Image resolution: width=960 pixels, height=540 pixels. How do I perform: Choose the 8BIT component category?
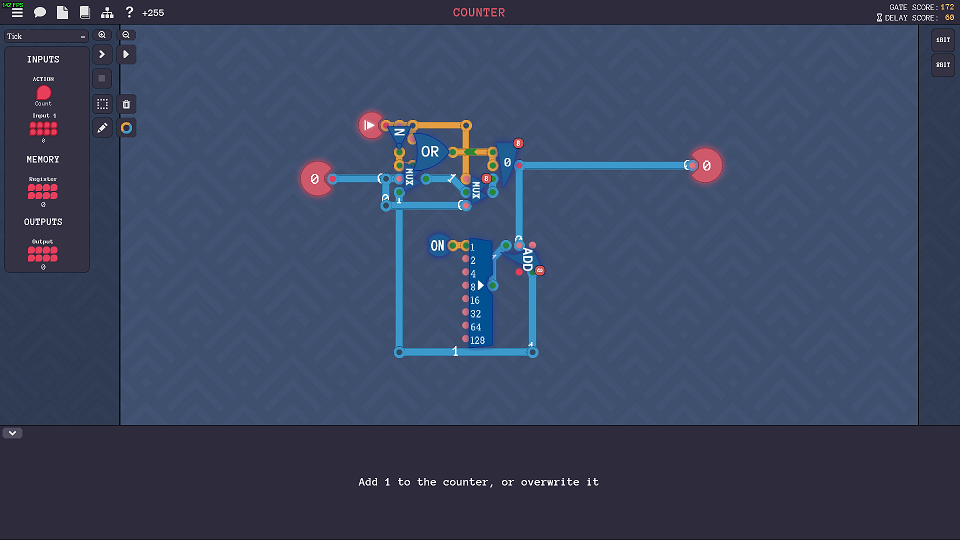(x=942, y=64)
